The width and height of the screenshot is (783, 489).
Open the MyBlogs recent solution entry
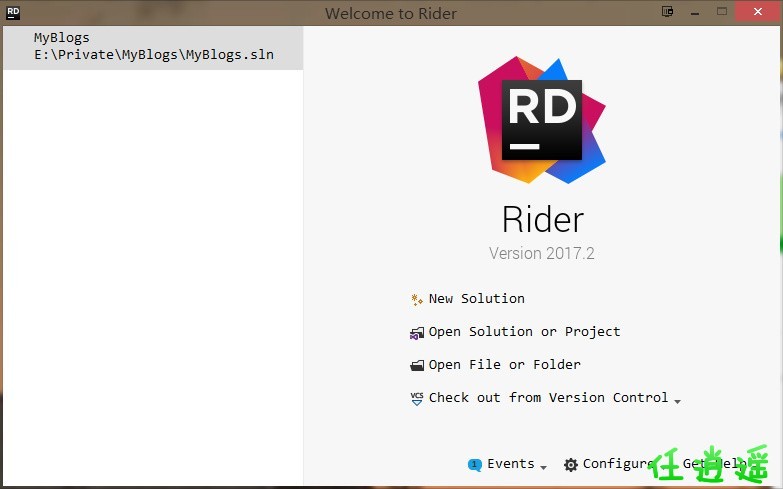pyautogui.click(x=153, y=47)
